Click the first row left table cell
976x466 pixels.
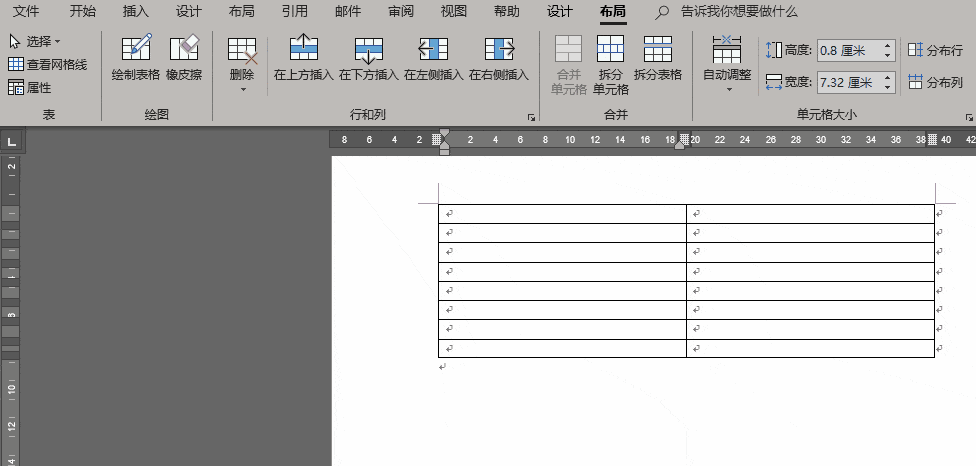click(x=562, y=214)
